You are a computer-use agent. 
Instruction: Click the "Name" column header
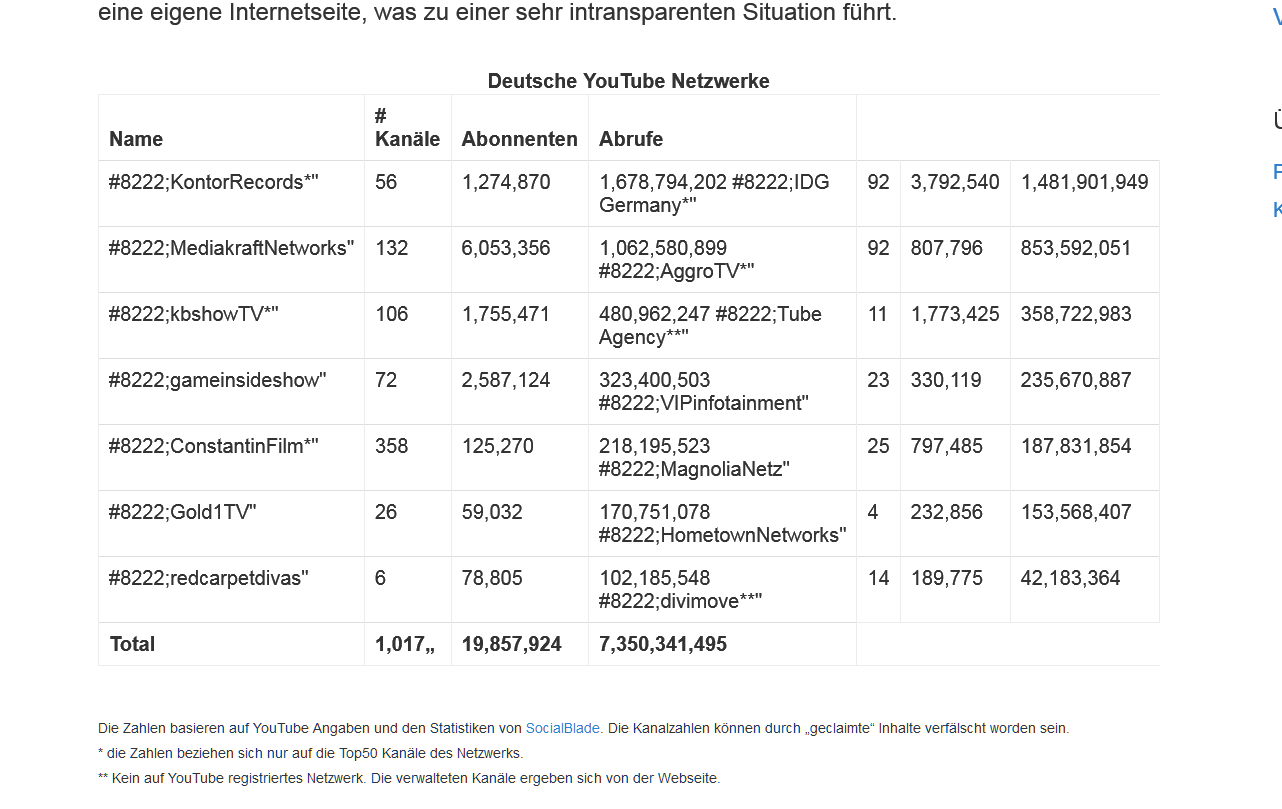pyautogui.click(x=136, y=139)
